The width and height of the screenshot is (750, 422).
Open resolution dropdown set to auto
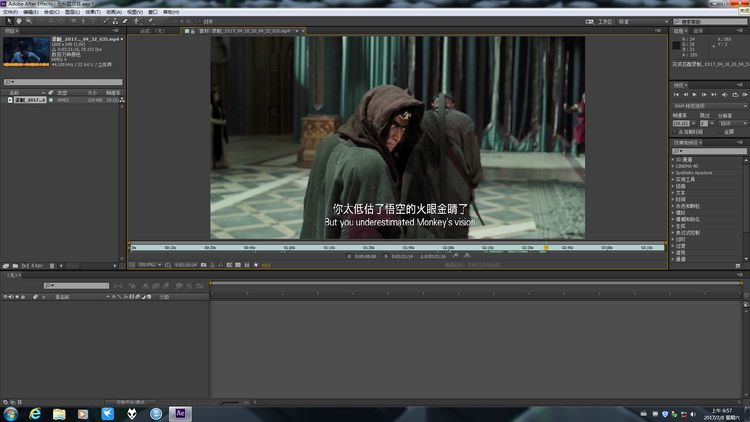pos(733,123)
